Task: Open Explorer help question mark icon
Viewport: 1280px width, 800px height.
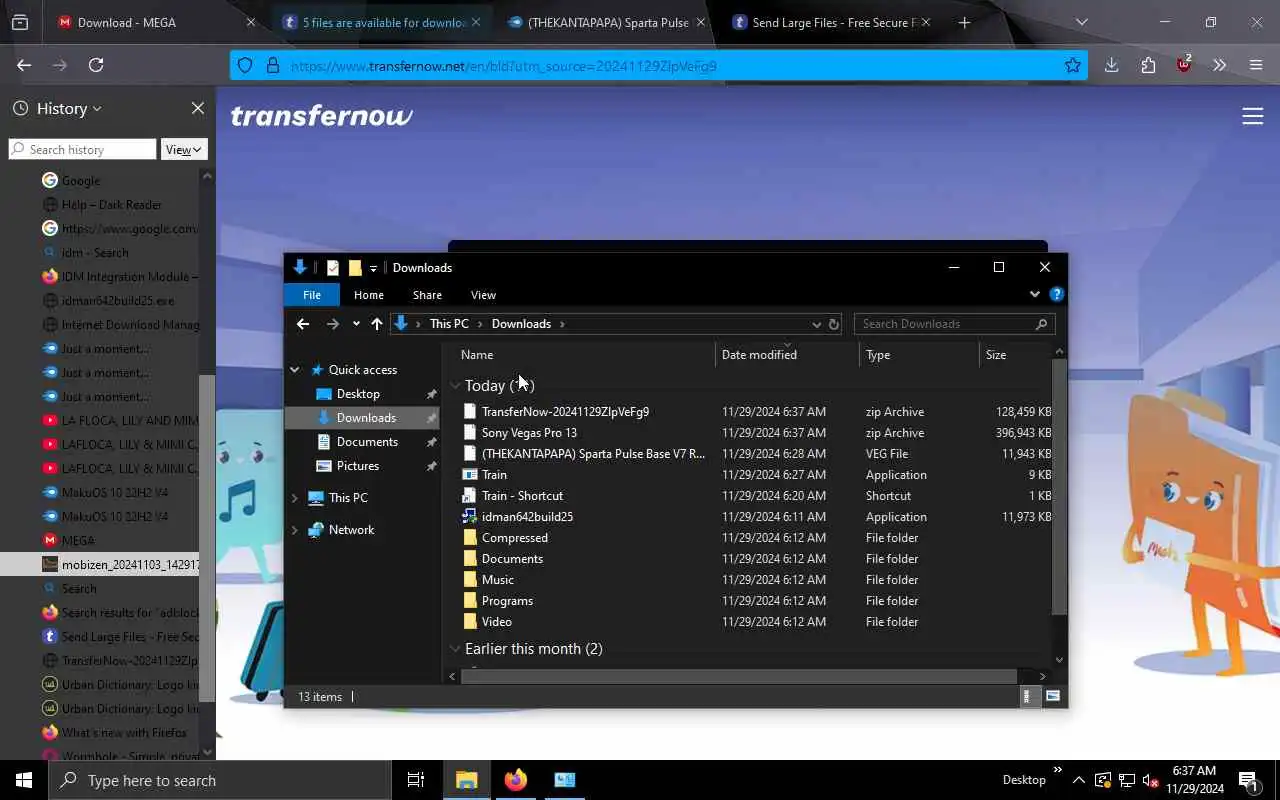Action: pos(1057,295)
